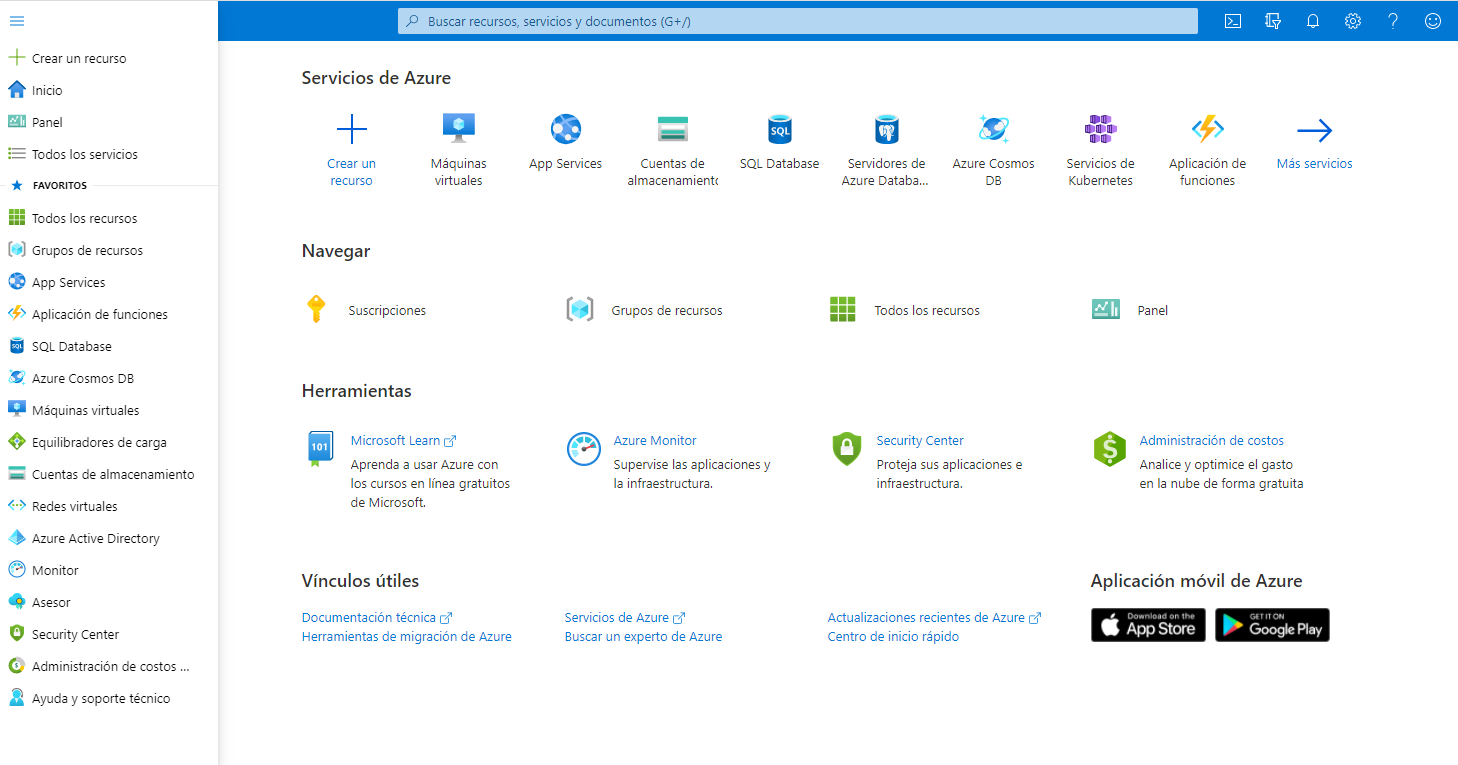Open Grupos de recursos in sidebar favorites

tap(87, 250)
